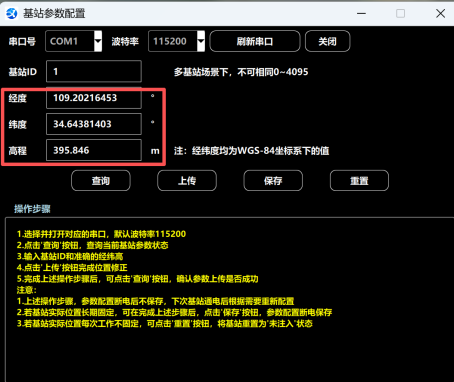Click the 操作步骤 heading label
Image resolution: width=454 pixels, height=382 pixels.
32,209
